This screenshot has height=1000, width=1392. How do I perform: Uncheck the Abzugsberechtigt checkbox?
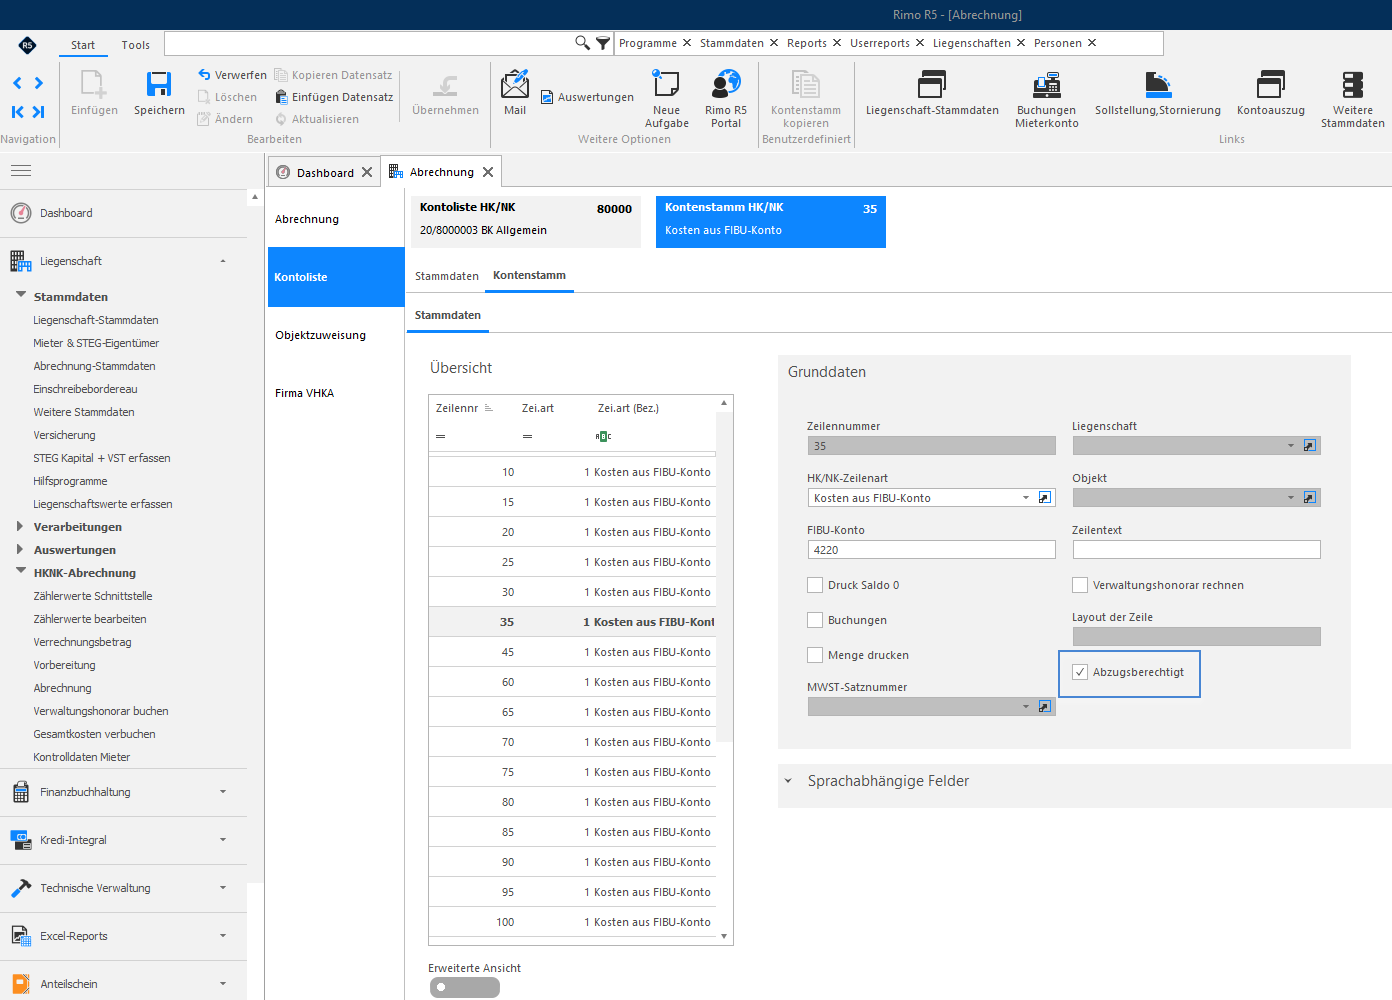pyautogui.click(x=1080, y=672)
